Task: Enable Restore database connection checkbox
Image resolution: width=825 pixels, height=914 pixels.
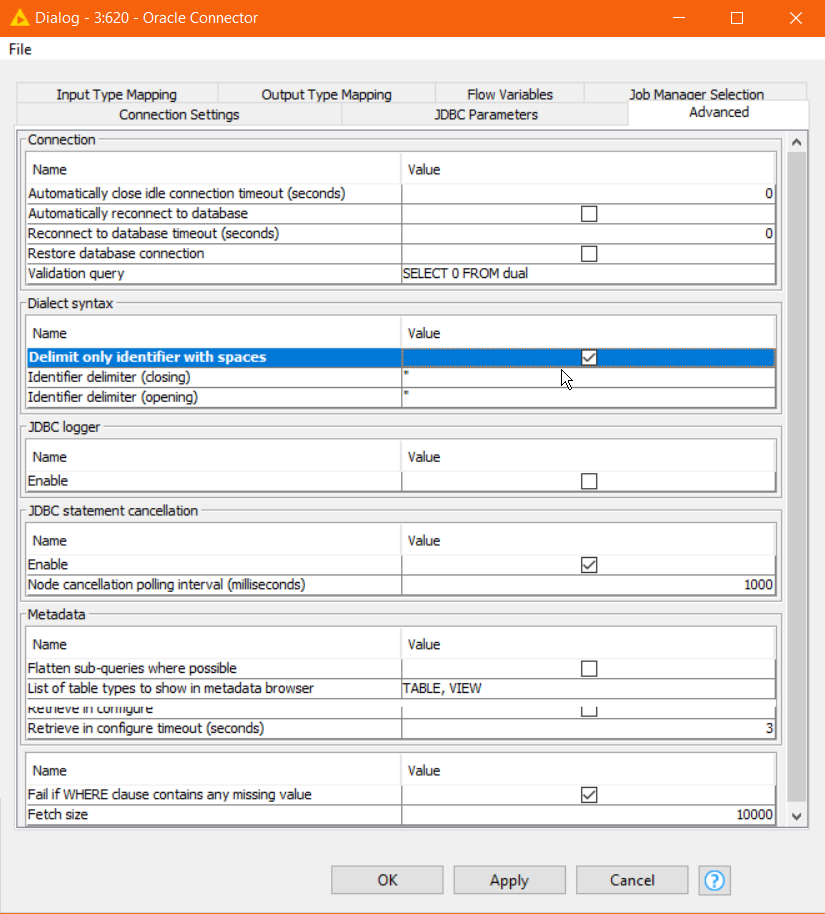Action: coord(589,254)
